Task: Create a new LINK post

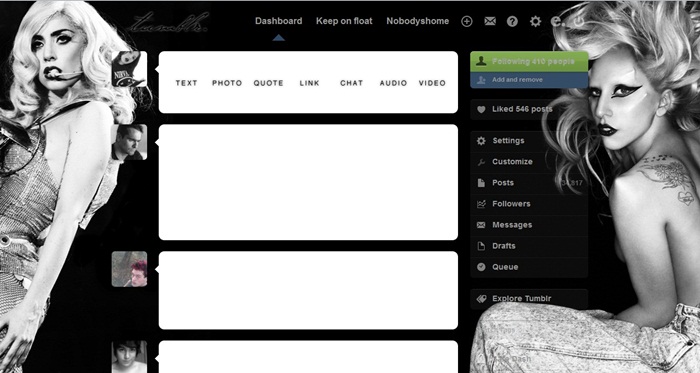Action: [x=310, y=83]
